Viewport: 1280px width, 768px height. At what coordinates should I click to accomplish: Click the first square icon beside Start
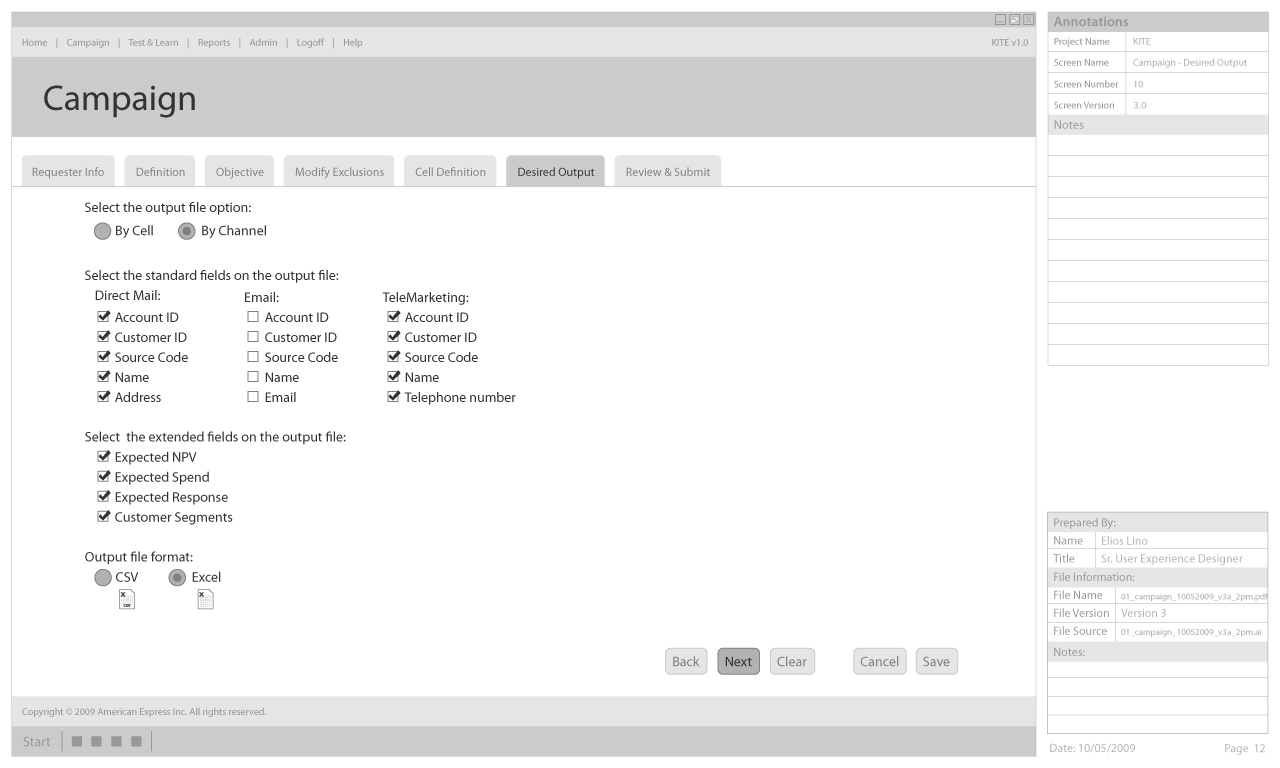[x=77, y=742]
